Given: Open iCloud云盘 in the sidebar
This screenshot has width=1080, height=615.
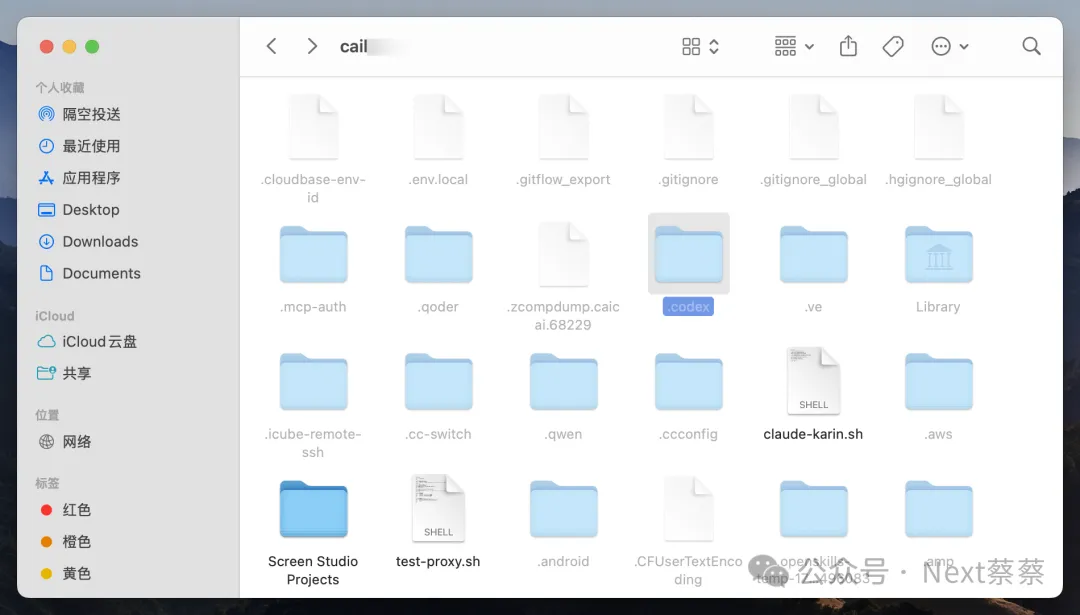Looking at the screenshot, I should [99, 341].
